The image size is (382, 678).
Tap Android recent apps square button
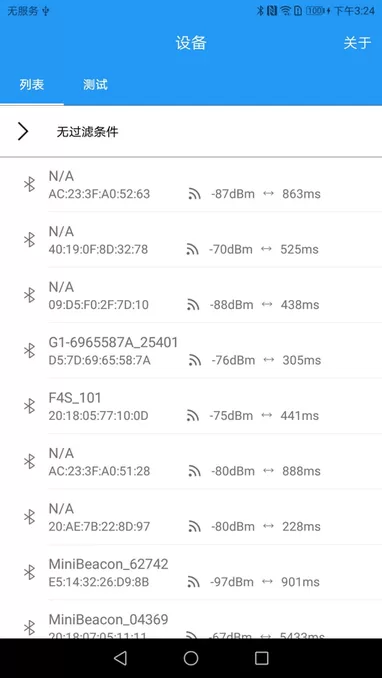(262, 658)
